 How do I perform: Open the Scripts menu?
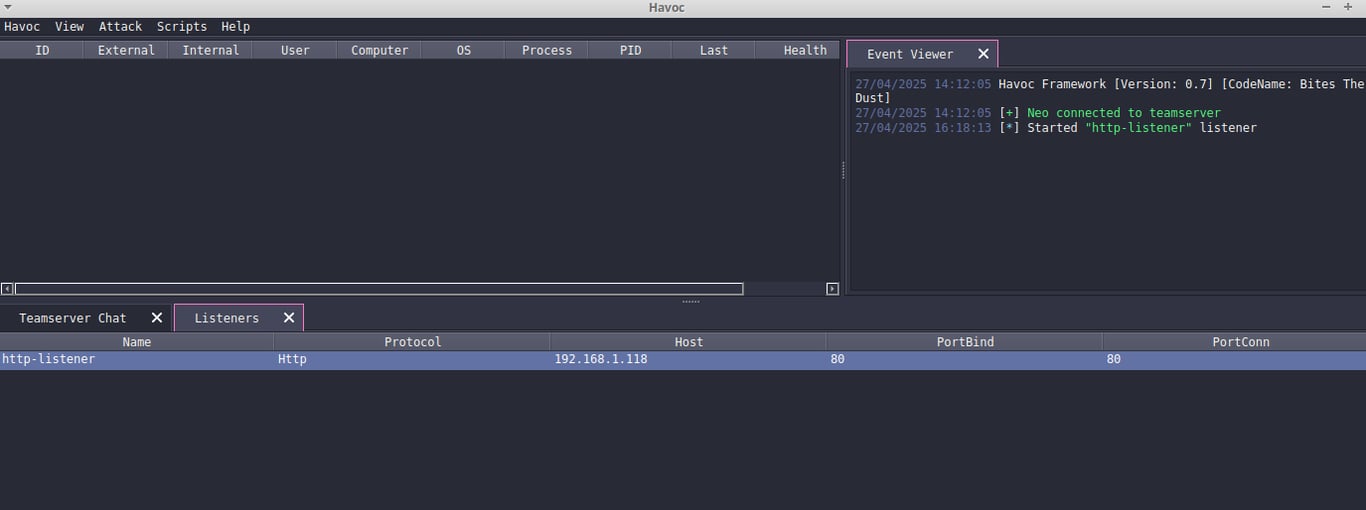pyautogui.click(x=182, y=27)
